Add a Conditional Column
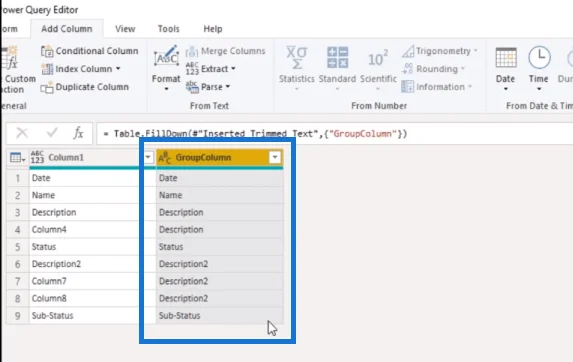Image resolution: width=573 pixels, height=362 pixels. coord(90,51)
